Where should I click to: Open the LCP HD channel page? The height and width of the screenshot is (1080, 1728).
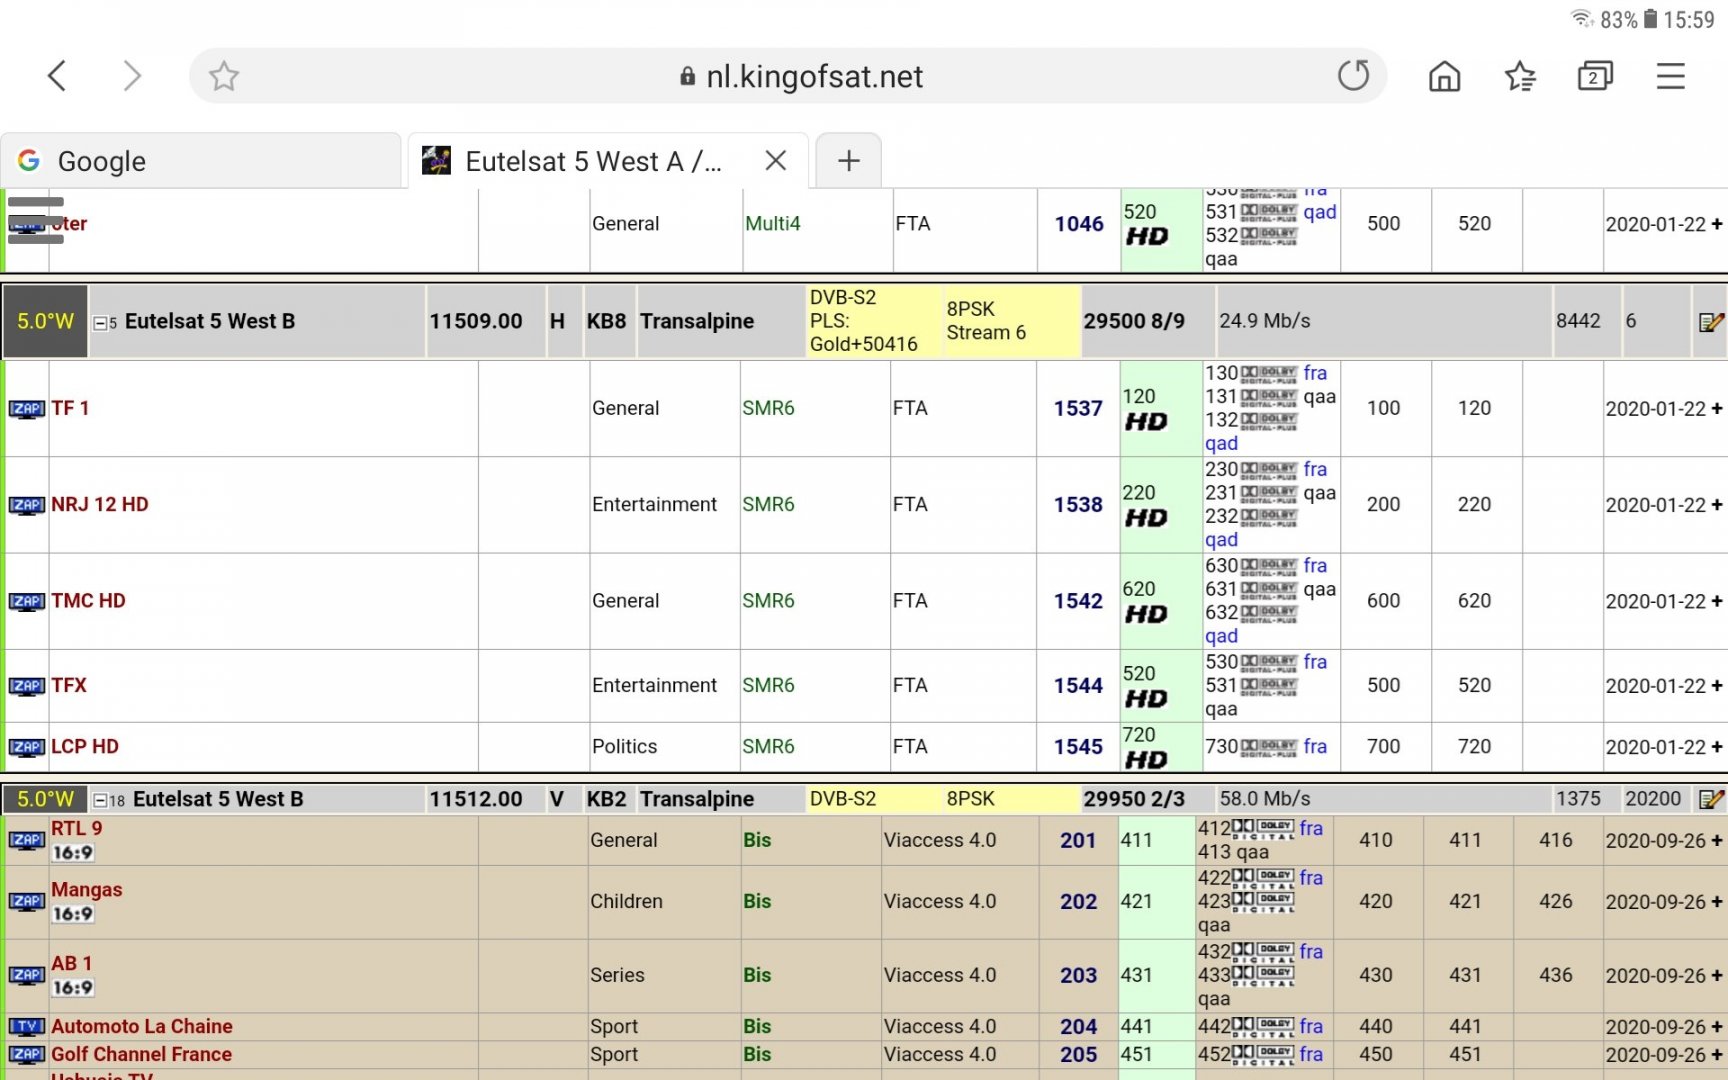click(x=84, y=746)
